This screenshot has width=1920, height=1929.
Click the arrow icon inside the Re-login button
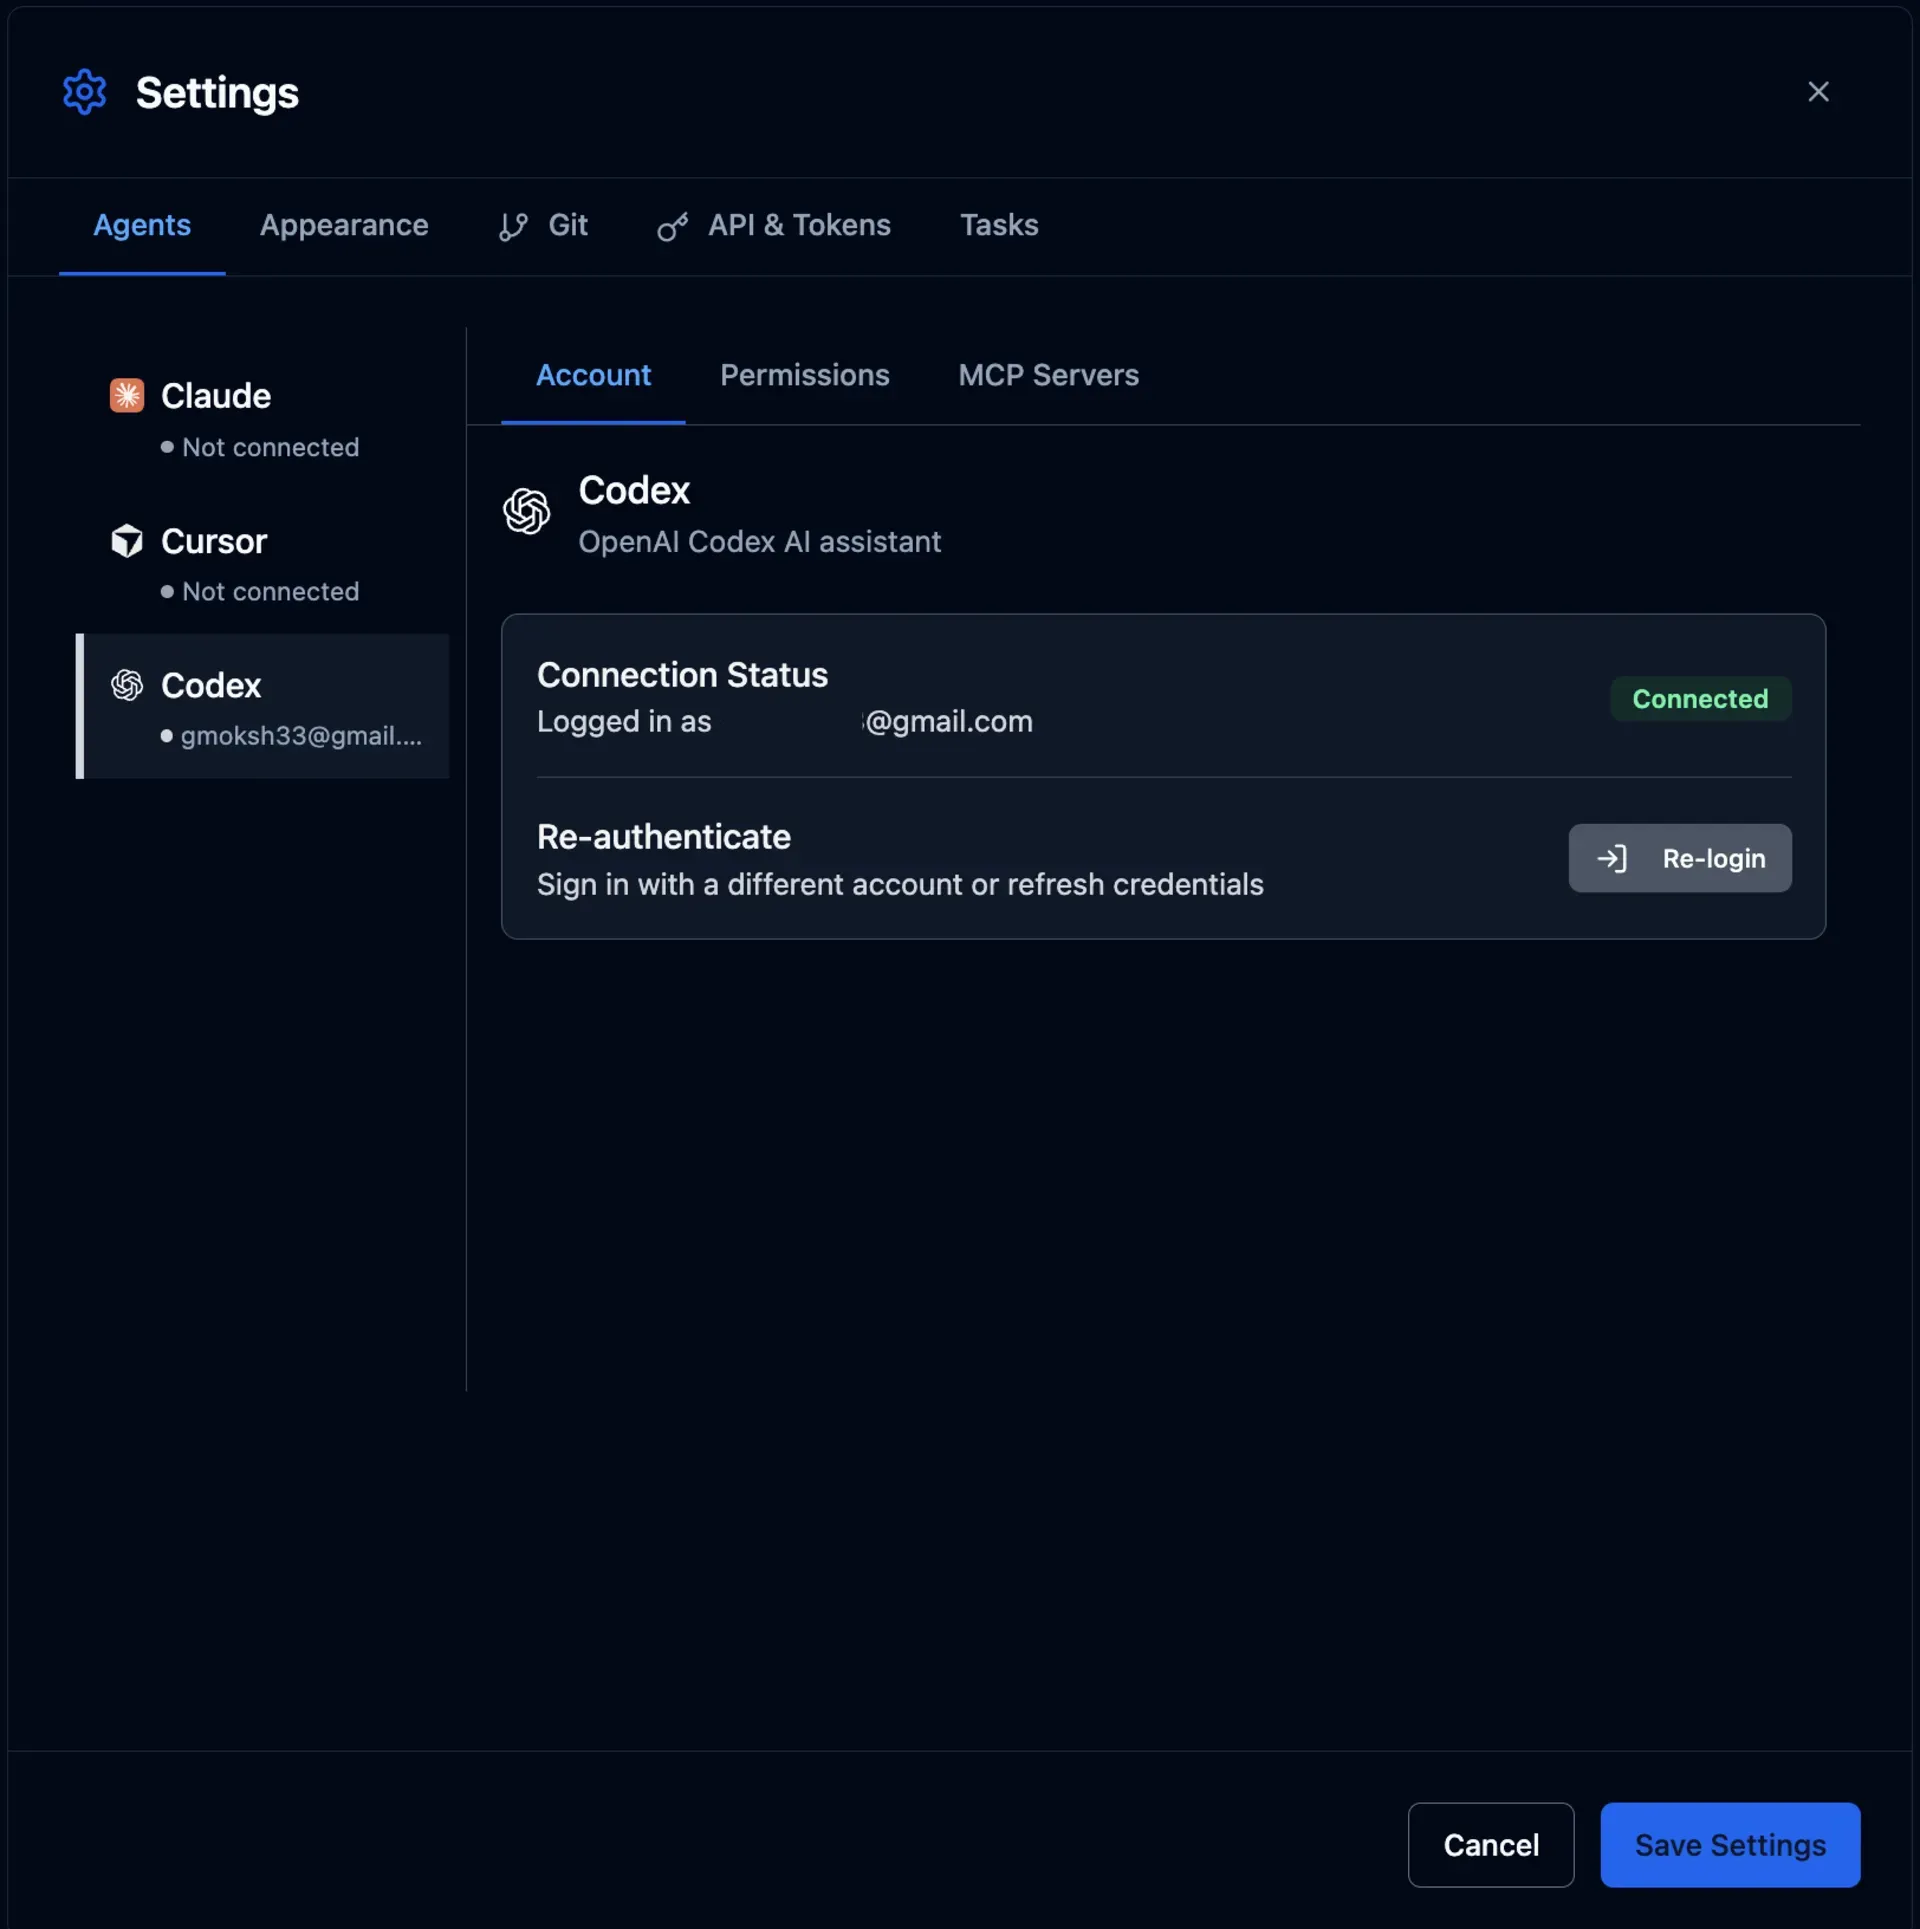coord(1613,858)
